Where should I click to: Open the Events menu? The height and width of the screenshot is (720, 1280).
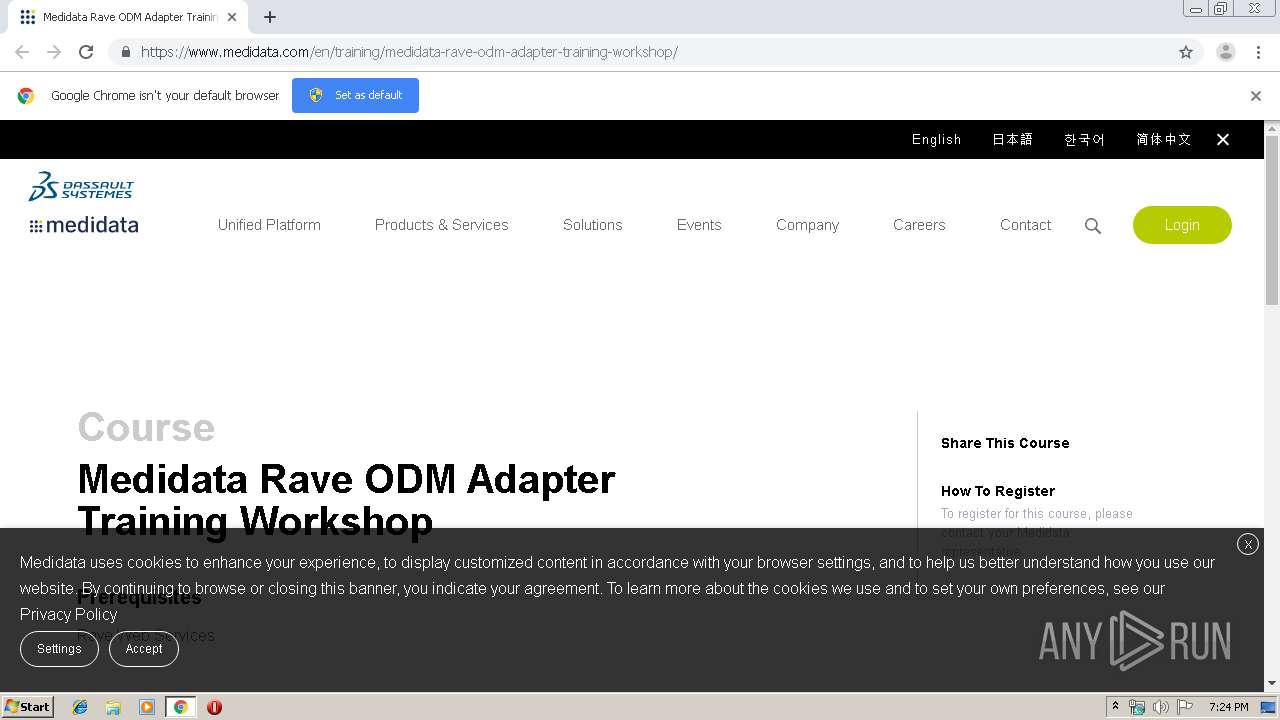pos(699,225)
